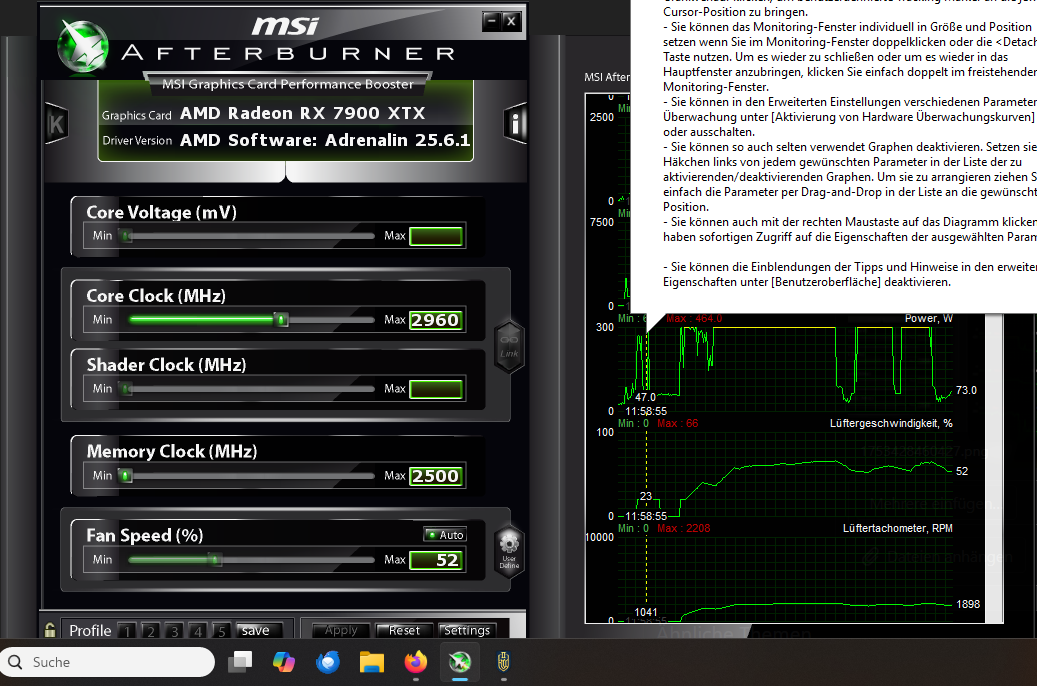Click the search magnifier icon in the taskbar
This screenshot has height=686, width=1037.
pyautogui.click(x=15, y=662)
